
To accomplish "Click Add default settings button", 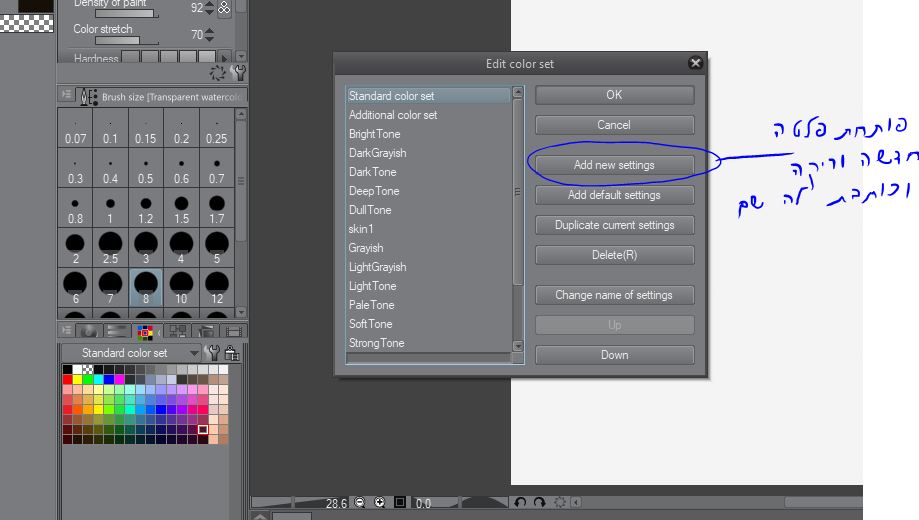I will [x=614, y=195].
